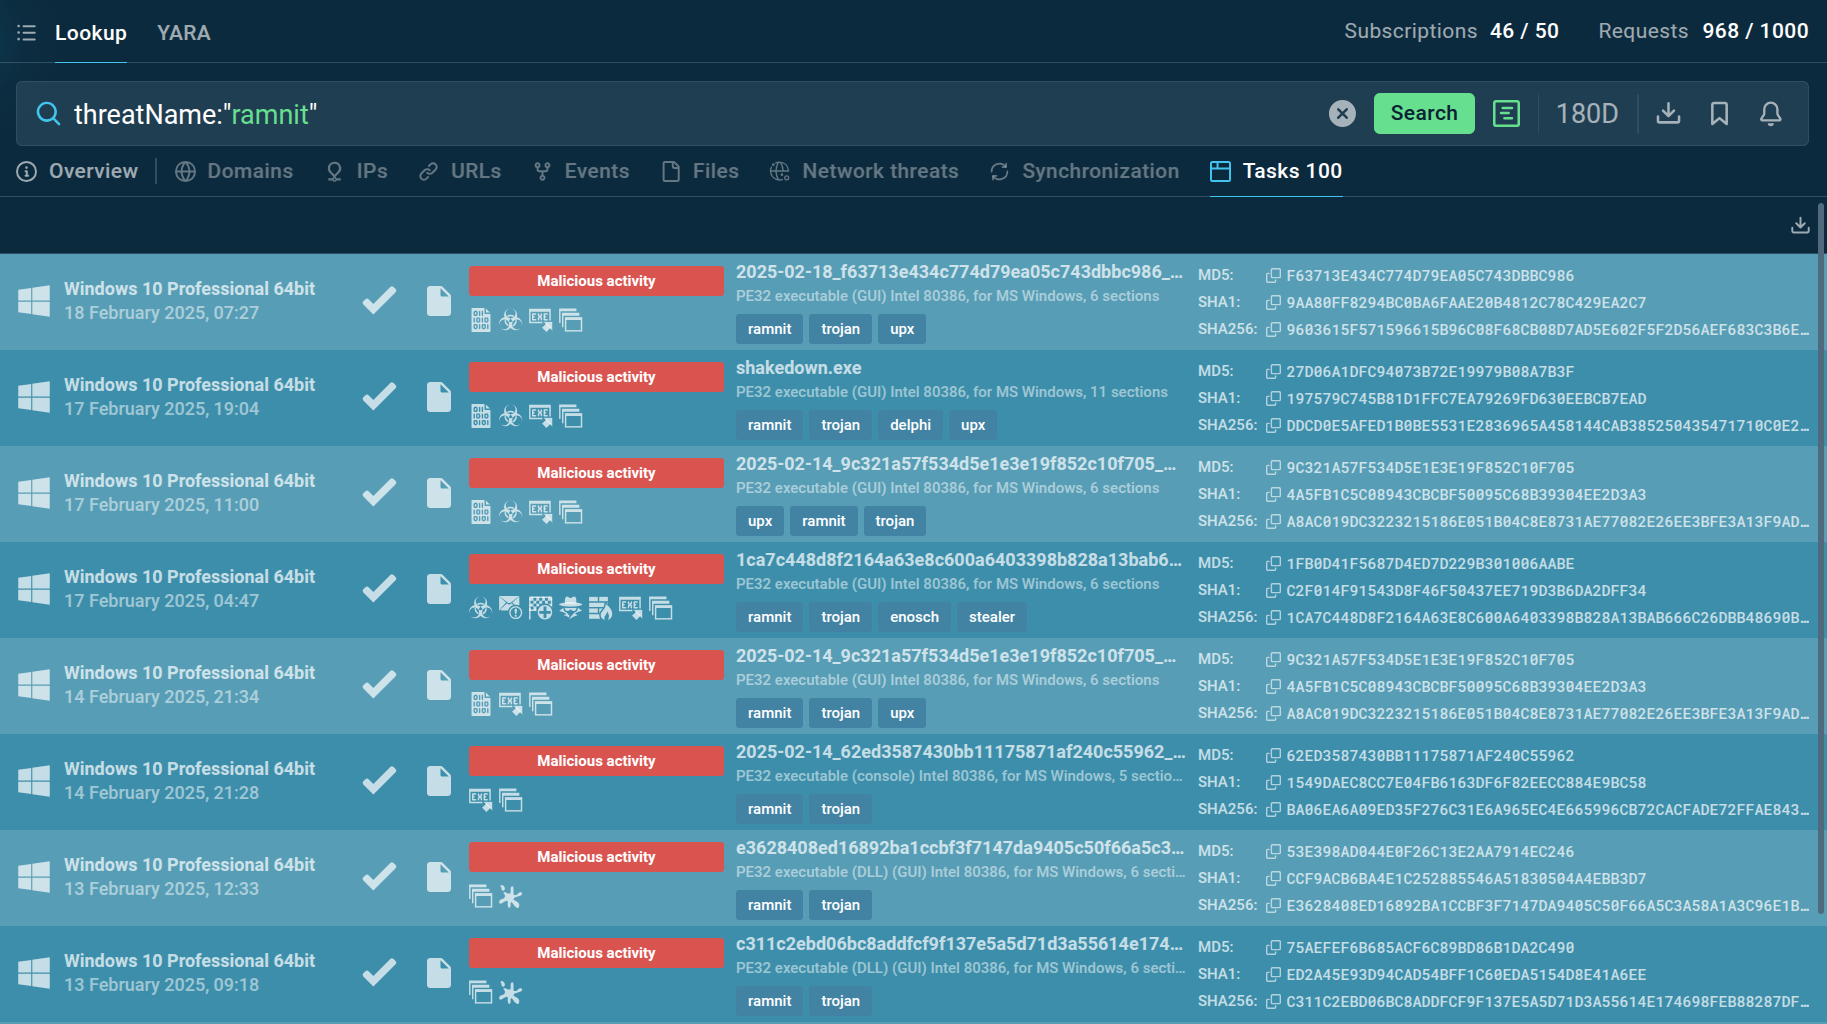The width and height of the screenshot is (1827, 1024).
Task: Open the shakedown.exe task
Action: [799, 368]
